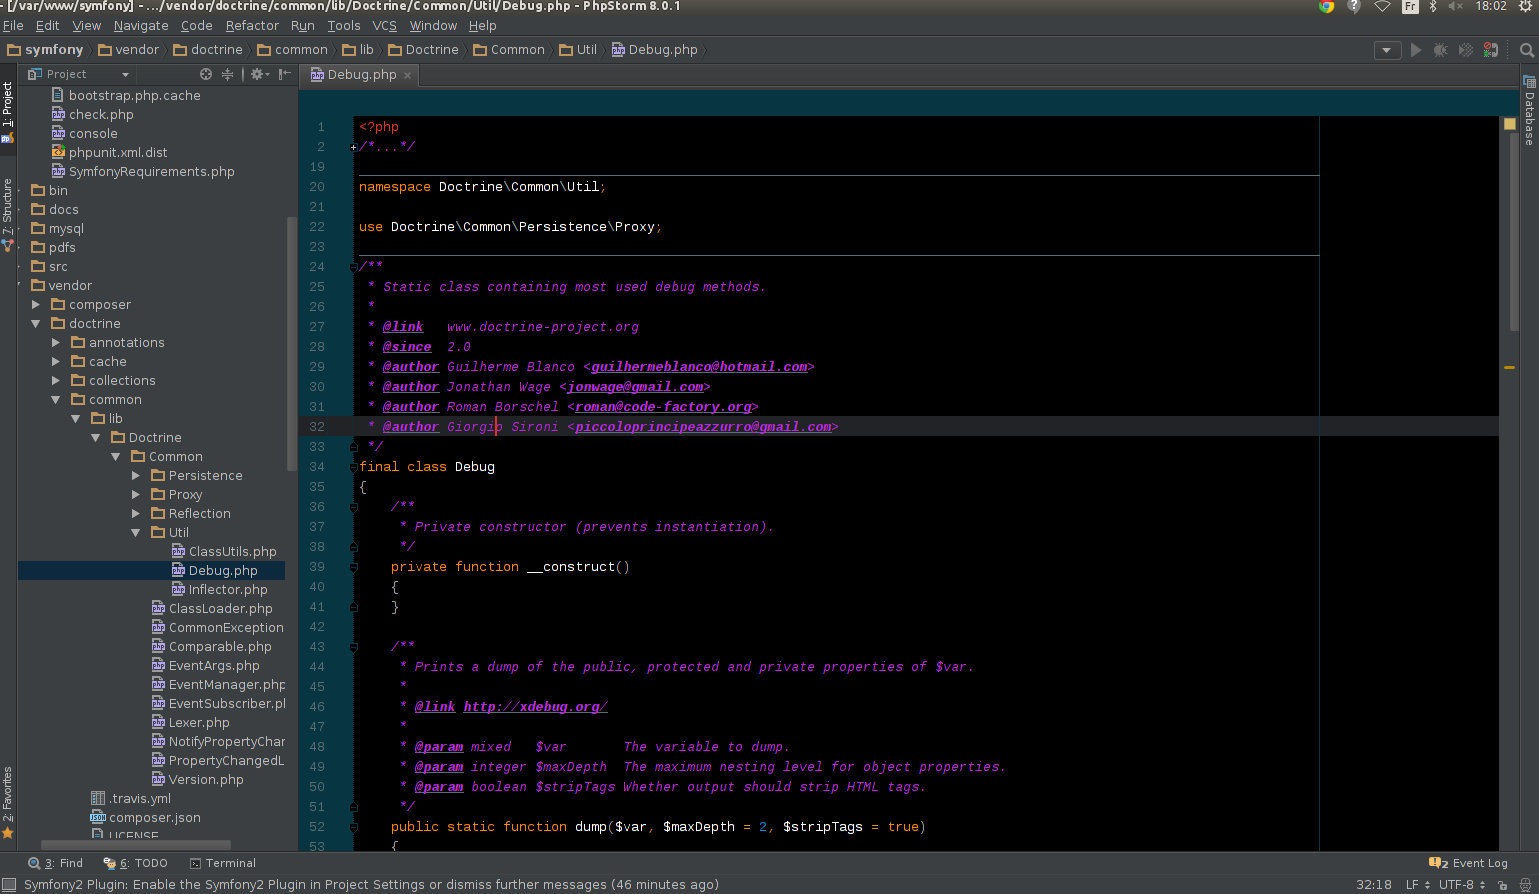
Task: Open the Tools menu
Action: [344, 26]
